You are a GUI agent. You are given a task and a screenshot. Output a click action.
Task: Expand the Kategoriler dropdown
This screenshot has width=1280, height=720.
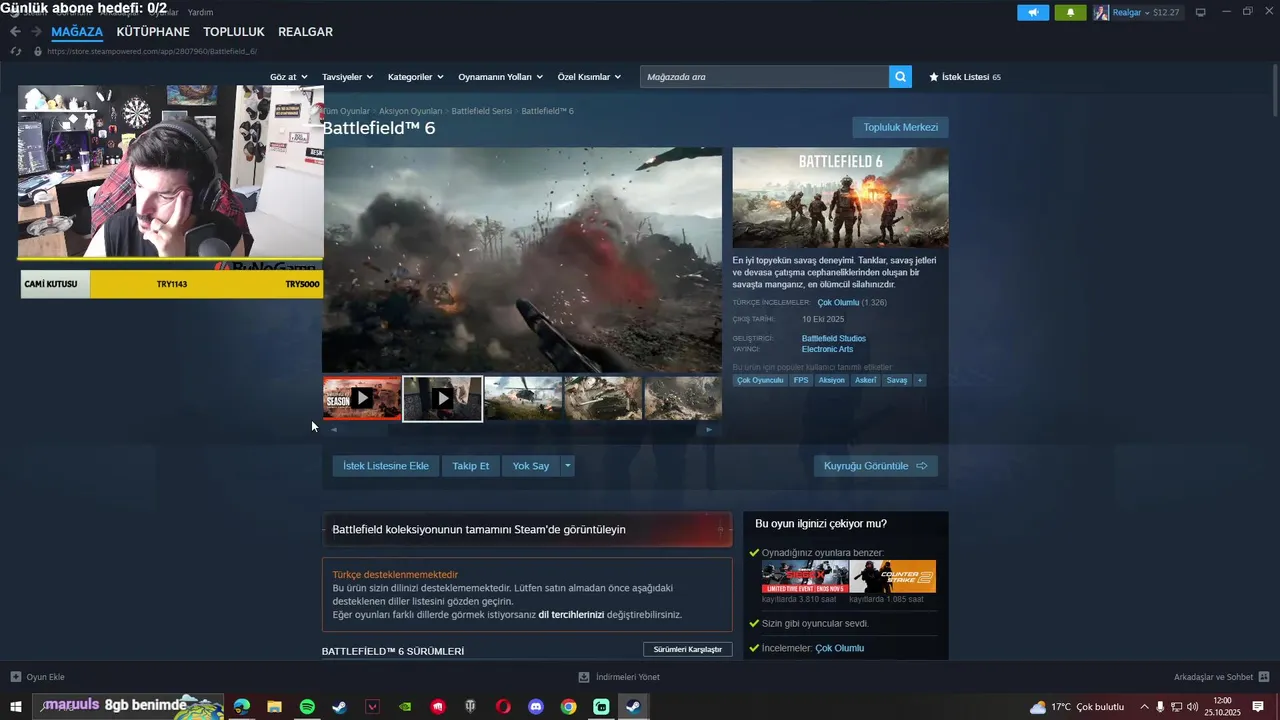coord(415,77)
